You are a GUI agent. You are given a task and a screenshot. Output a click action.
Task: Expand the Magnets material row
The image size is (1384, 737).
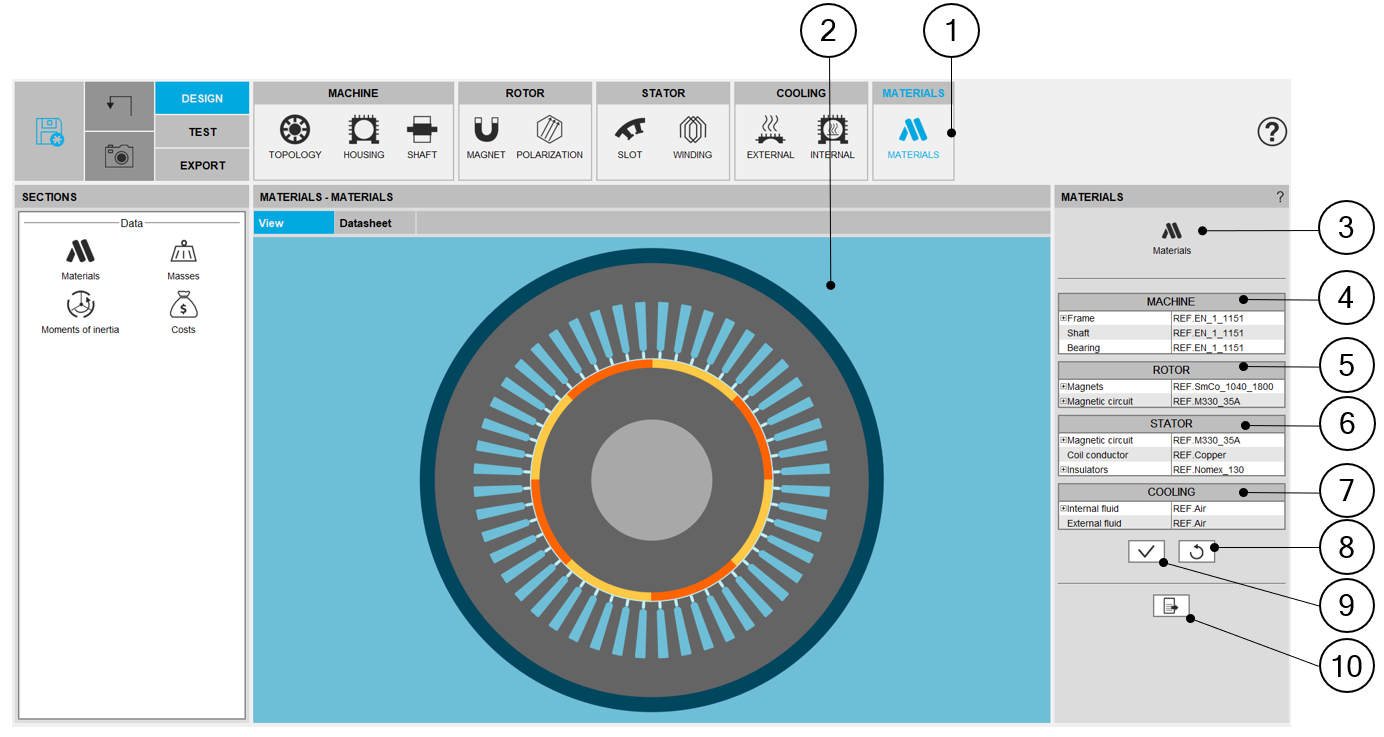[1064, 387]
